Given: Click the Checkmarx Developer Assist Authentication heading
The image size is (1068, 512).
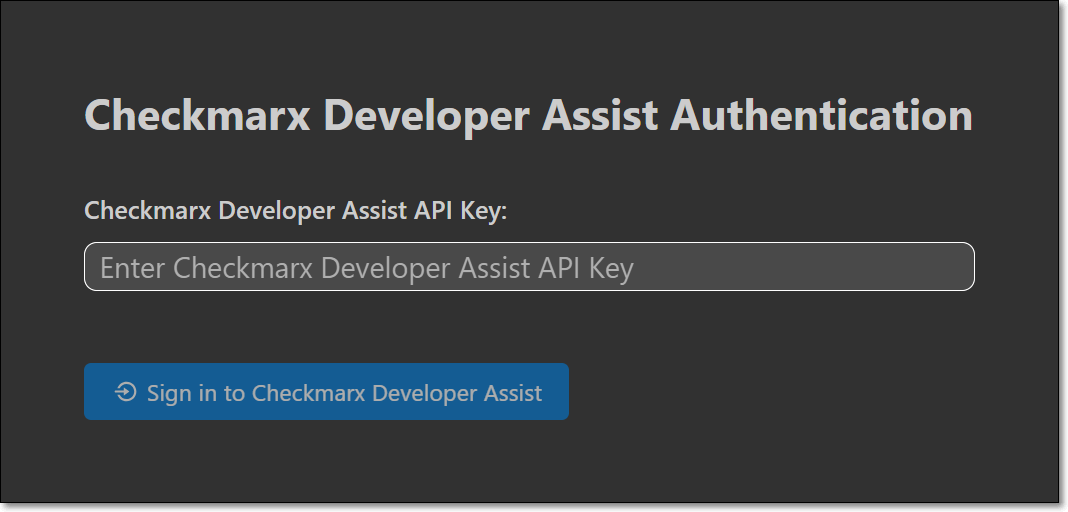Looking at the screenshot, I should pos(528,116).
